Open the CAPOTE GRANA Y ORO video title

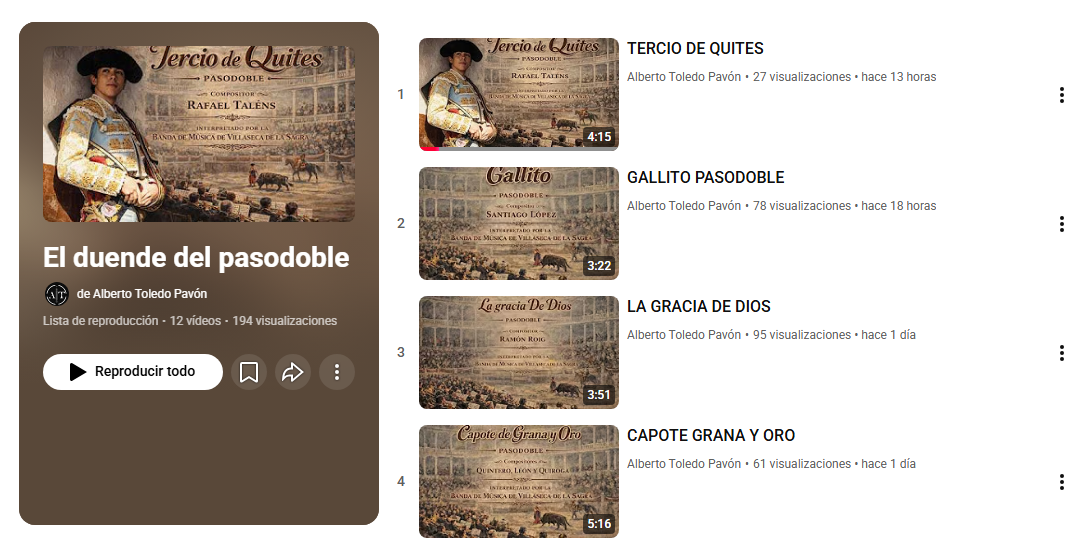[x=711, y=435]
